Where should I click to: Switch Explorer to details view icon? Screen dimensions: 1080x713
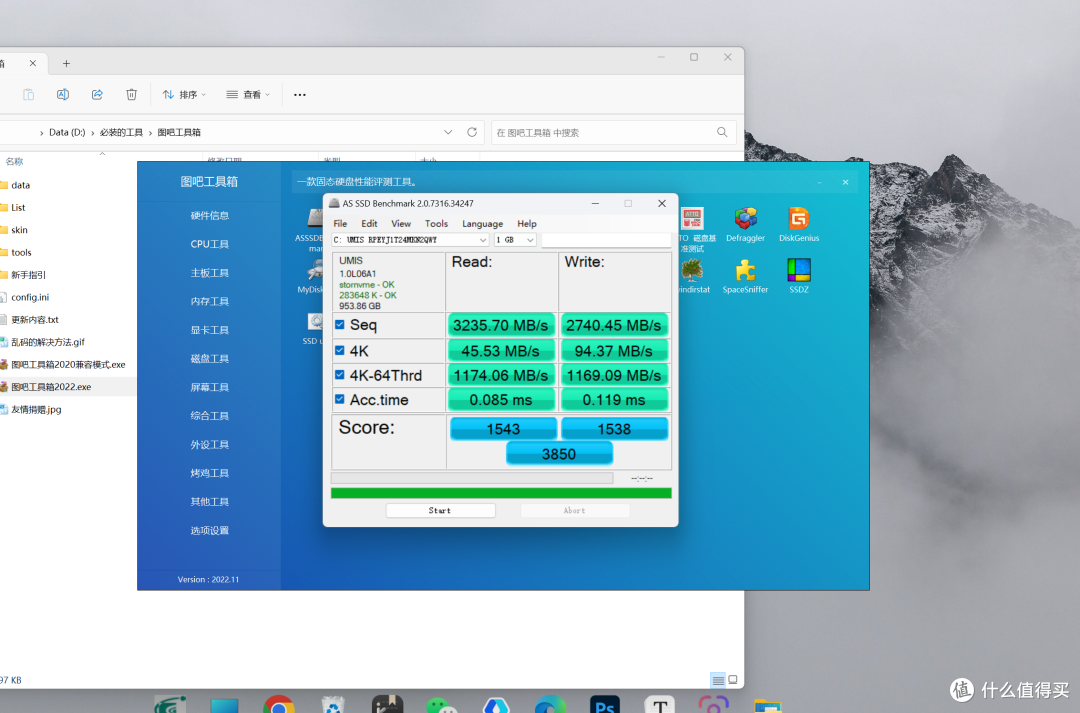pyautogui.click(x=718, y=681)
